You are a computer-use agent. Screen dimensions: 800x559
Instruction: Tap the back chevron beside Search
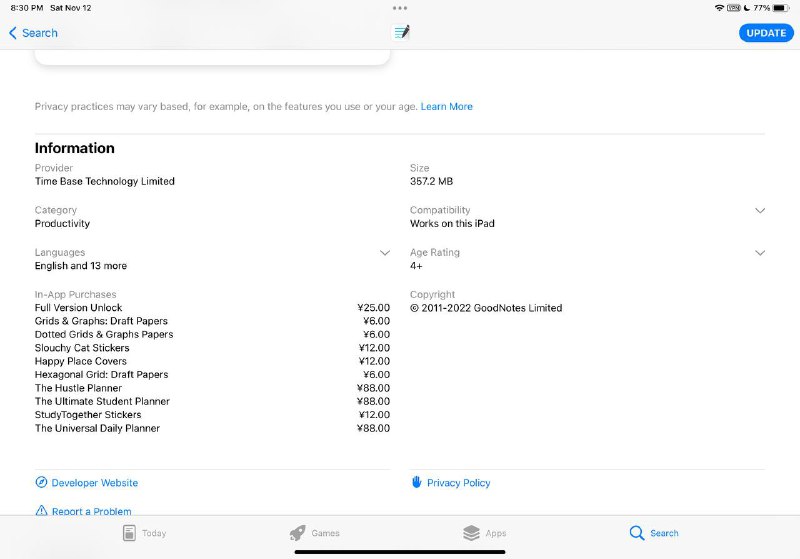coord(13,33)
